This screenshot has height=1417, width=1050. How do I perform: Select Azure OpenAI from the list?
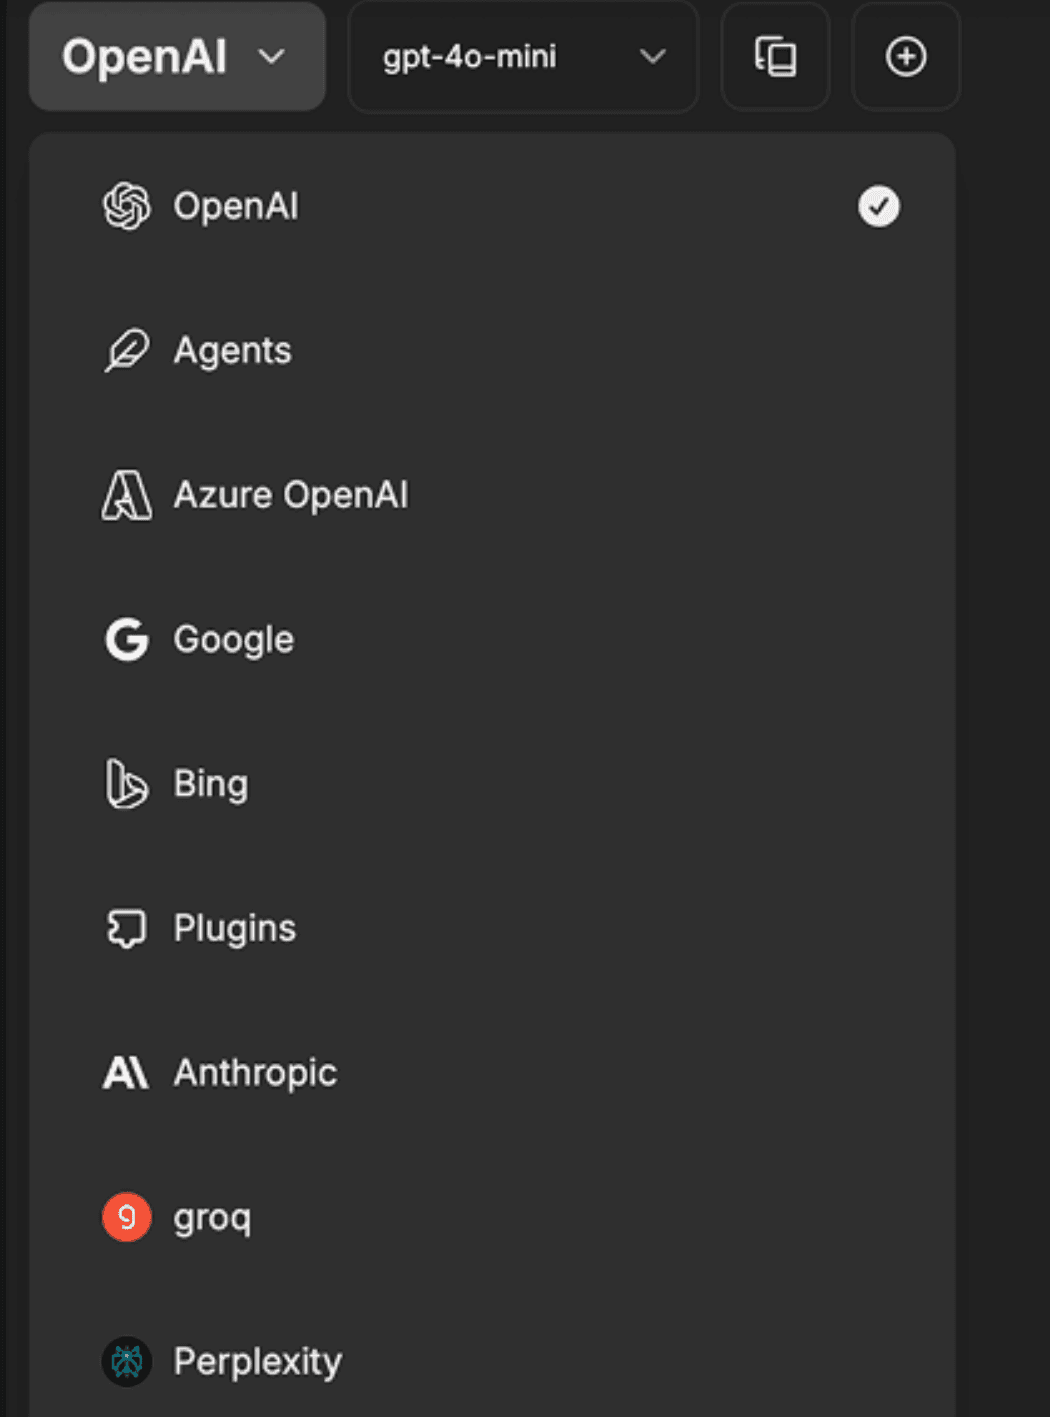pos(291,495)
